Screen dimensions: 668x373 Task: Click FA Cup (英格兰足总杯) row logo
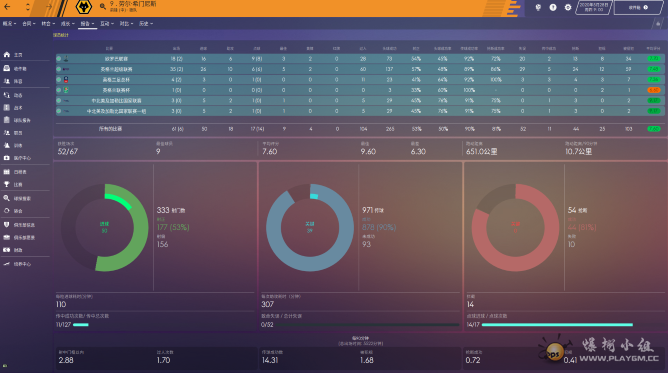click(66, 80)
